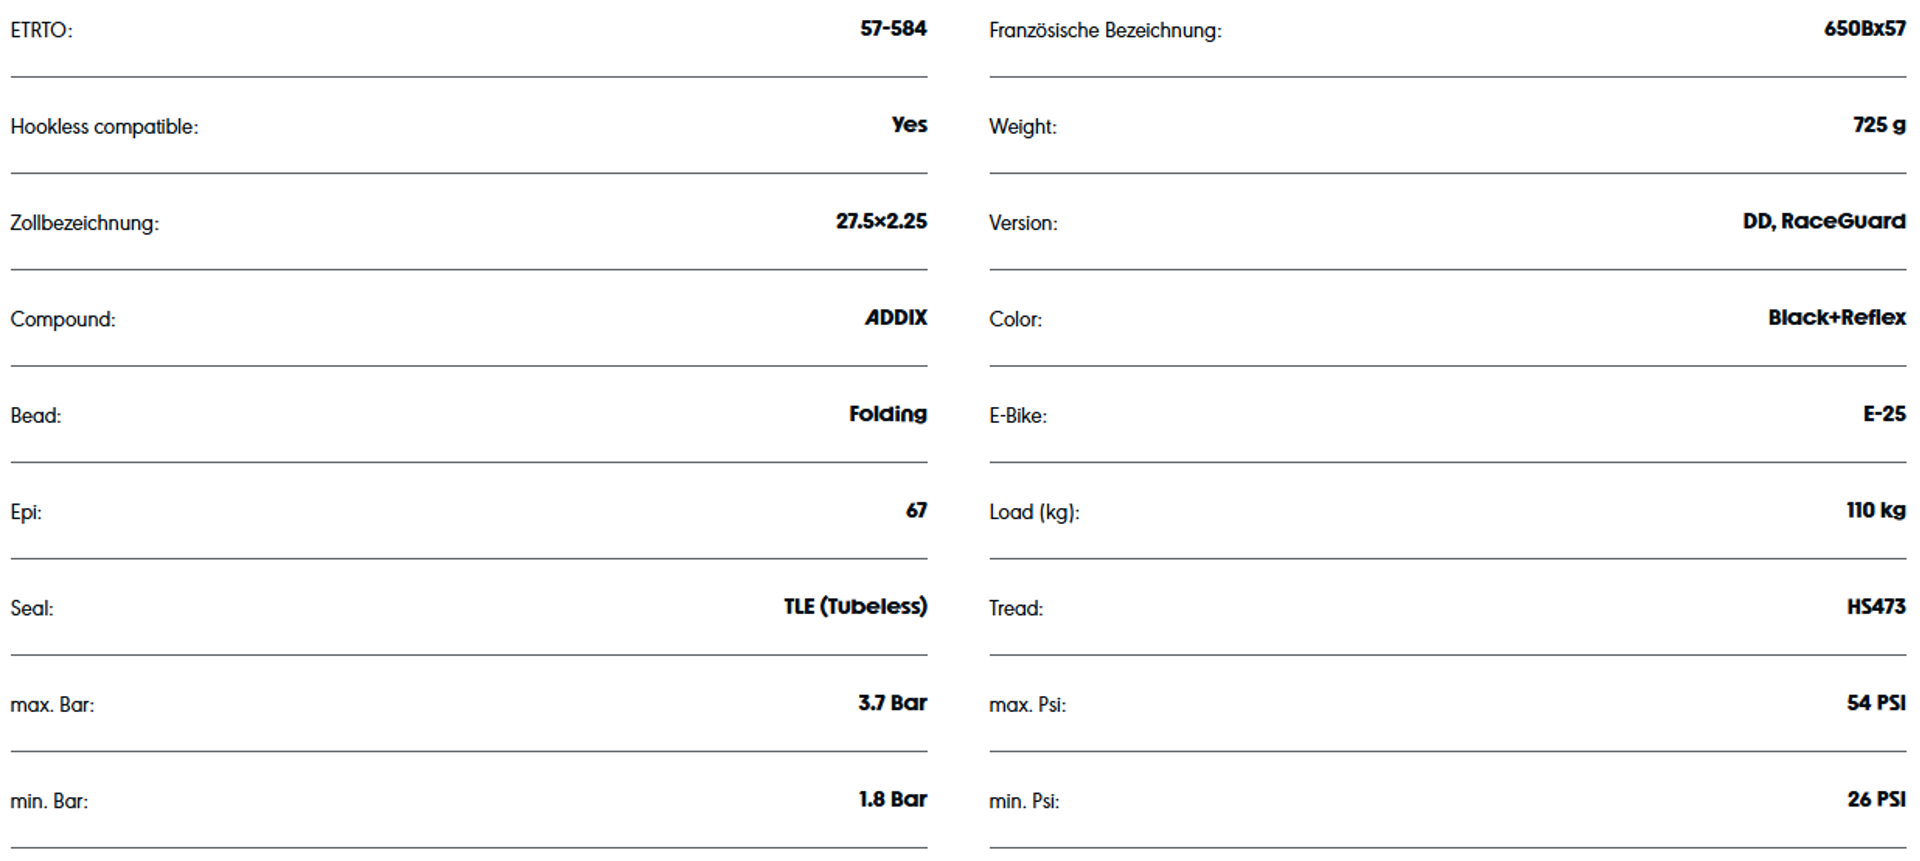Select the ADDIX compound value
This screenshot has height=861, width=1920.
tap(896, 318)
